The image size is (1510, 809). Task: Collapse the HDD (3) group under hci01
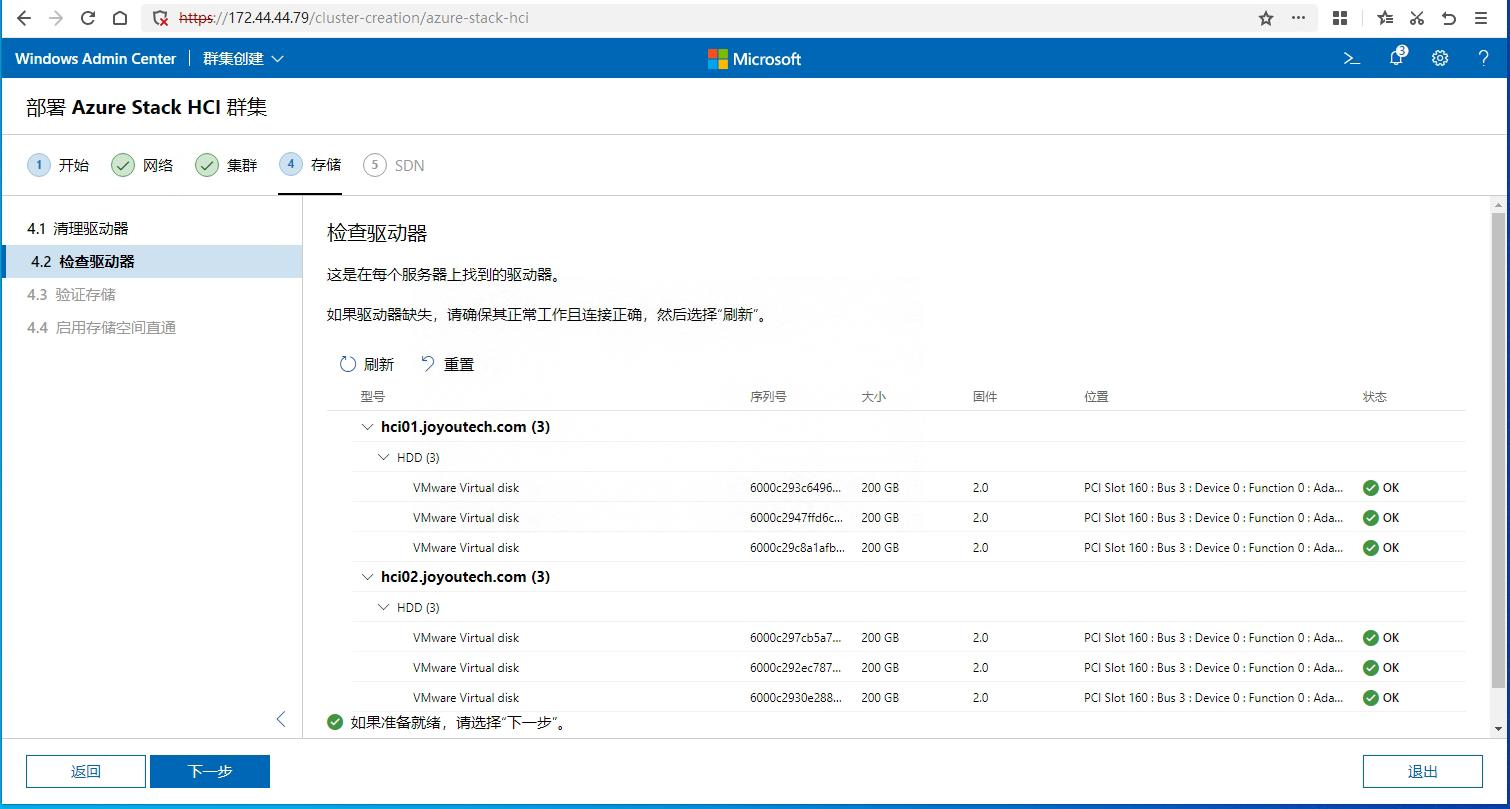point(384,457)
